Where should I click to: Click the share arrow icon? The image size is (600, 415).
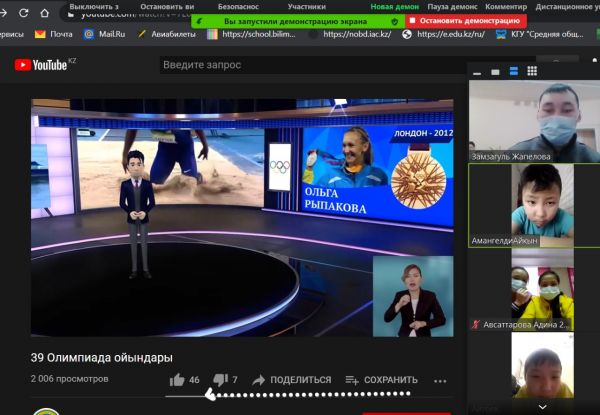click(259, 379)
